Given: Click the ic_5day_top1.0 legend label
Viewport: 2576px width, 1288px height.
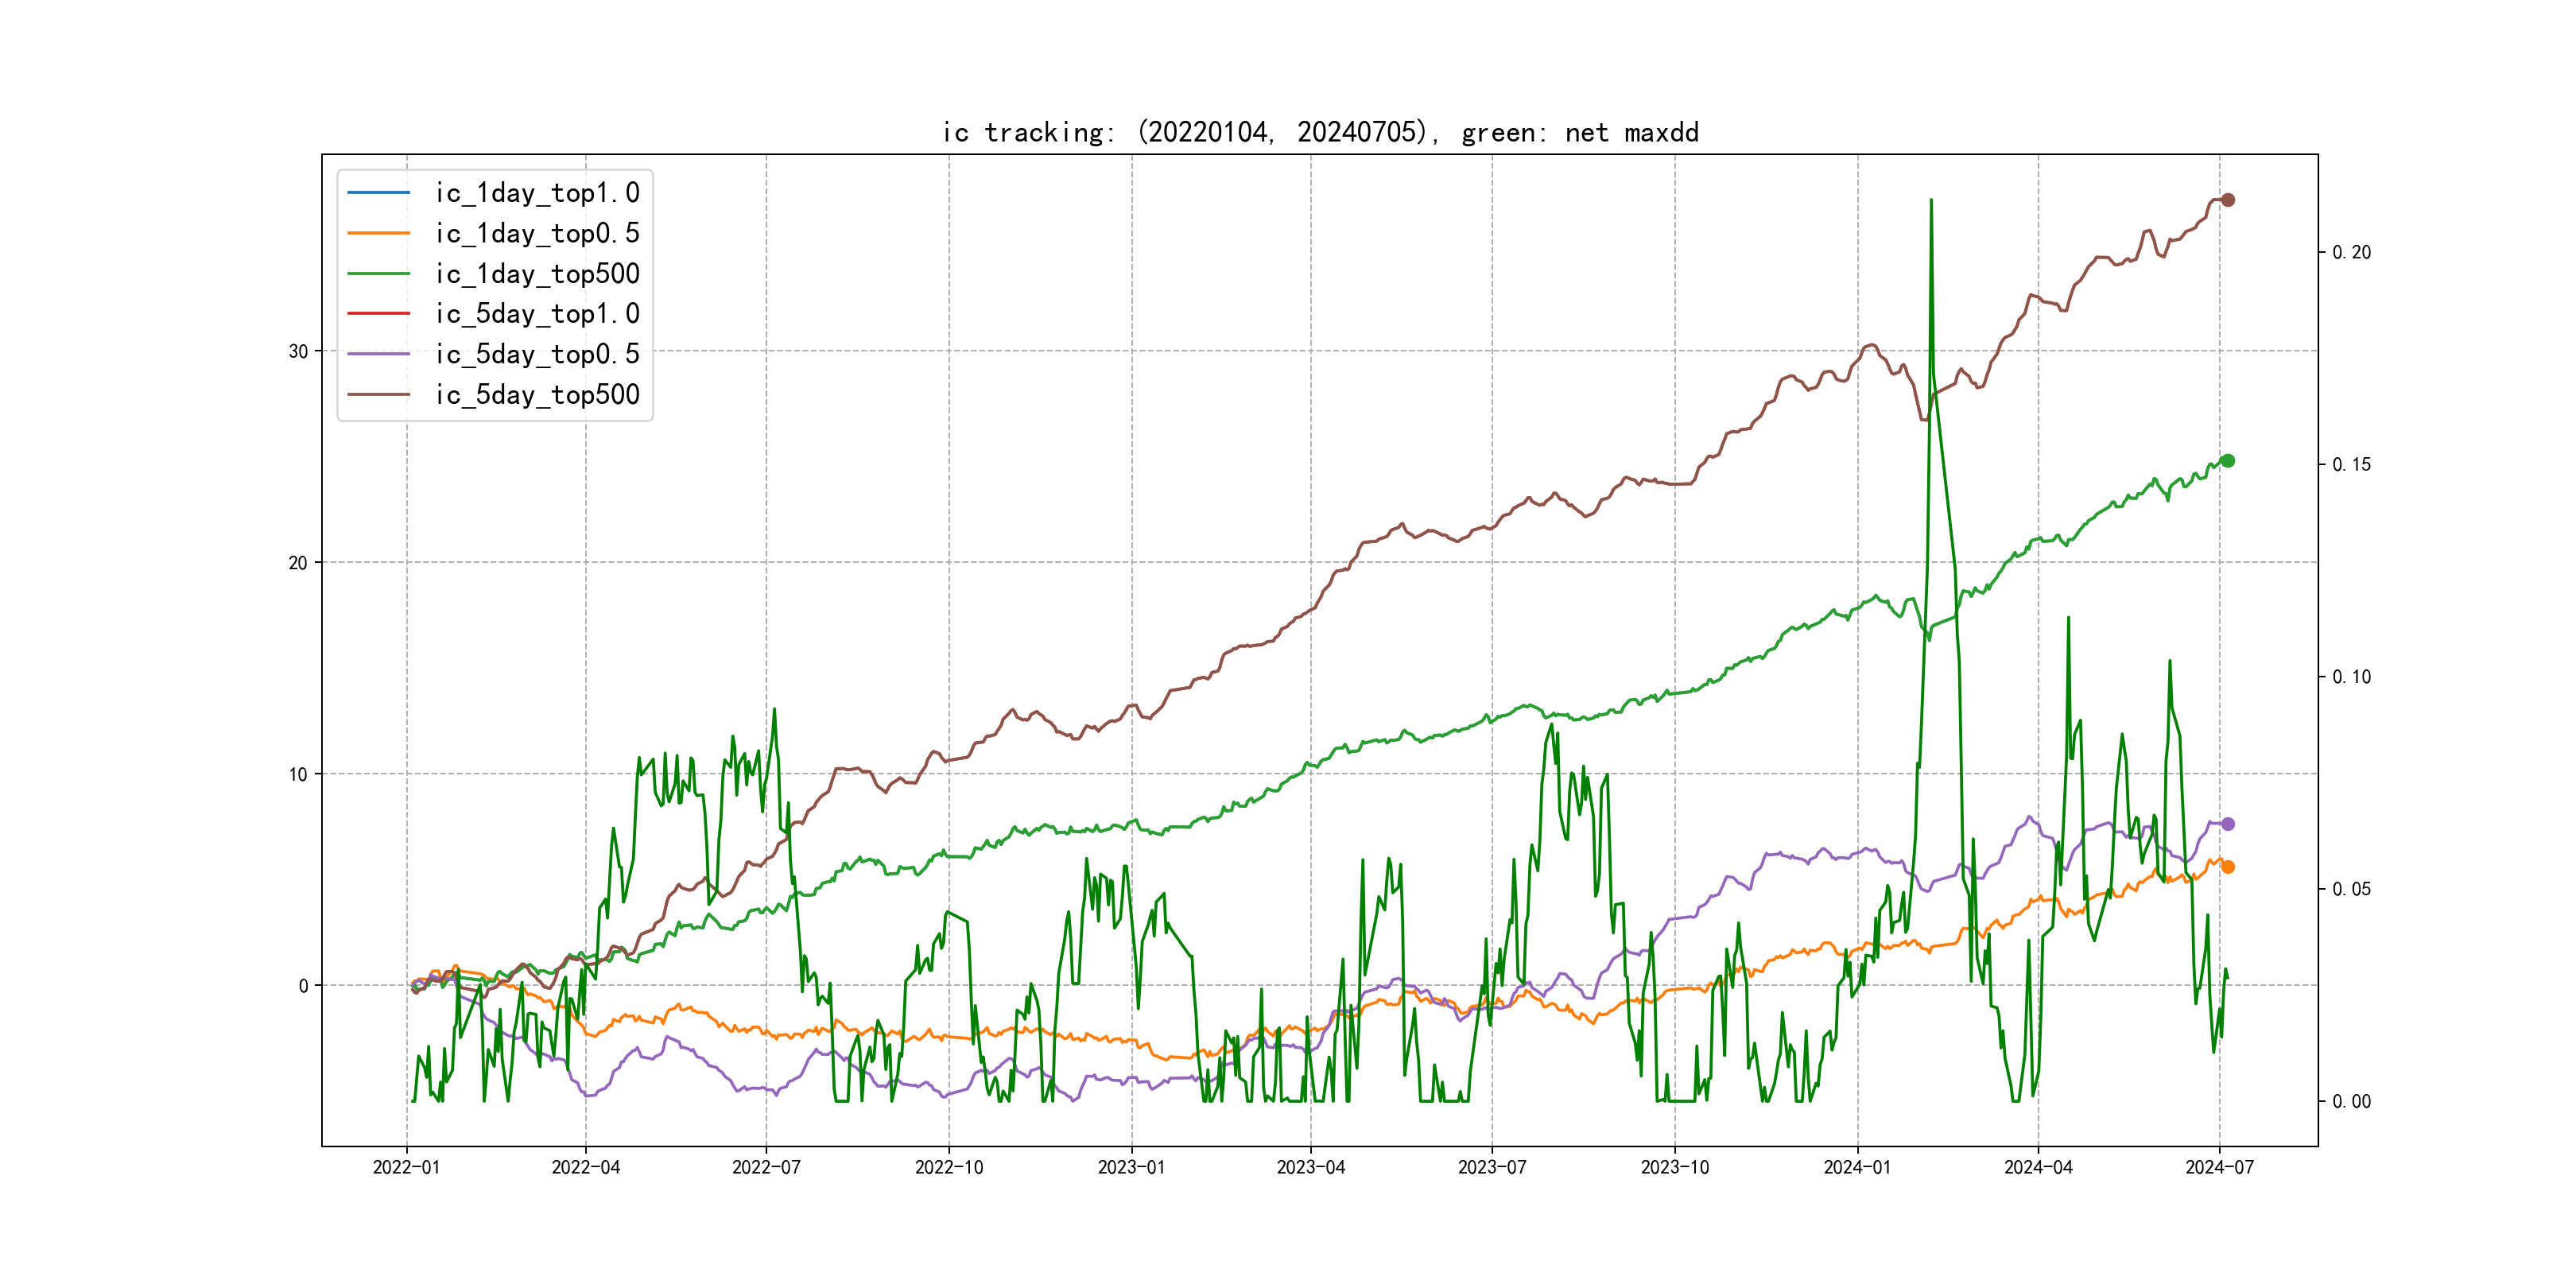Looking at the screenshot, I should [x=537, y=314].
